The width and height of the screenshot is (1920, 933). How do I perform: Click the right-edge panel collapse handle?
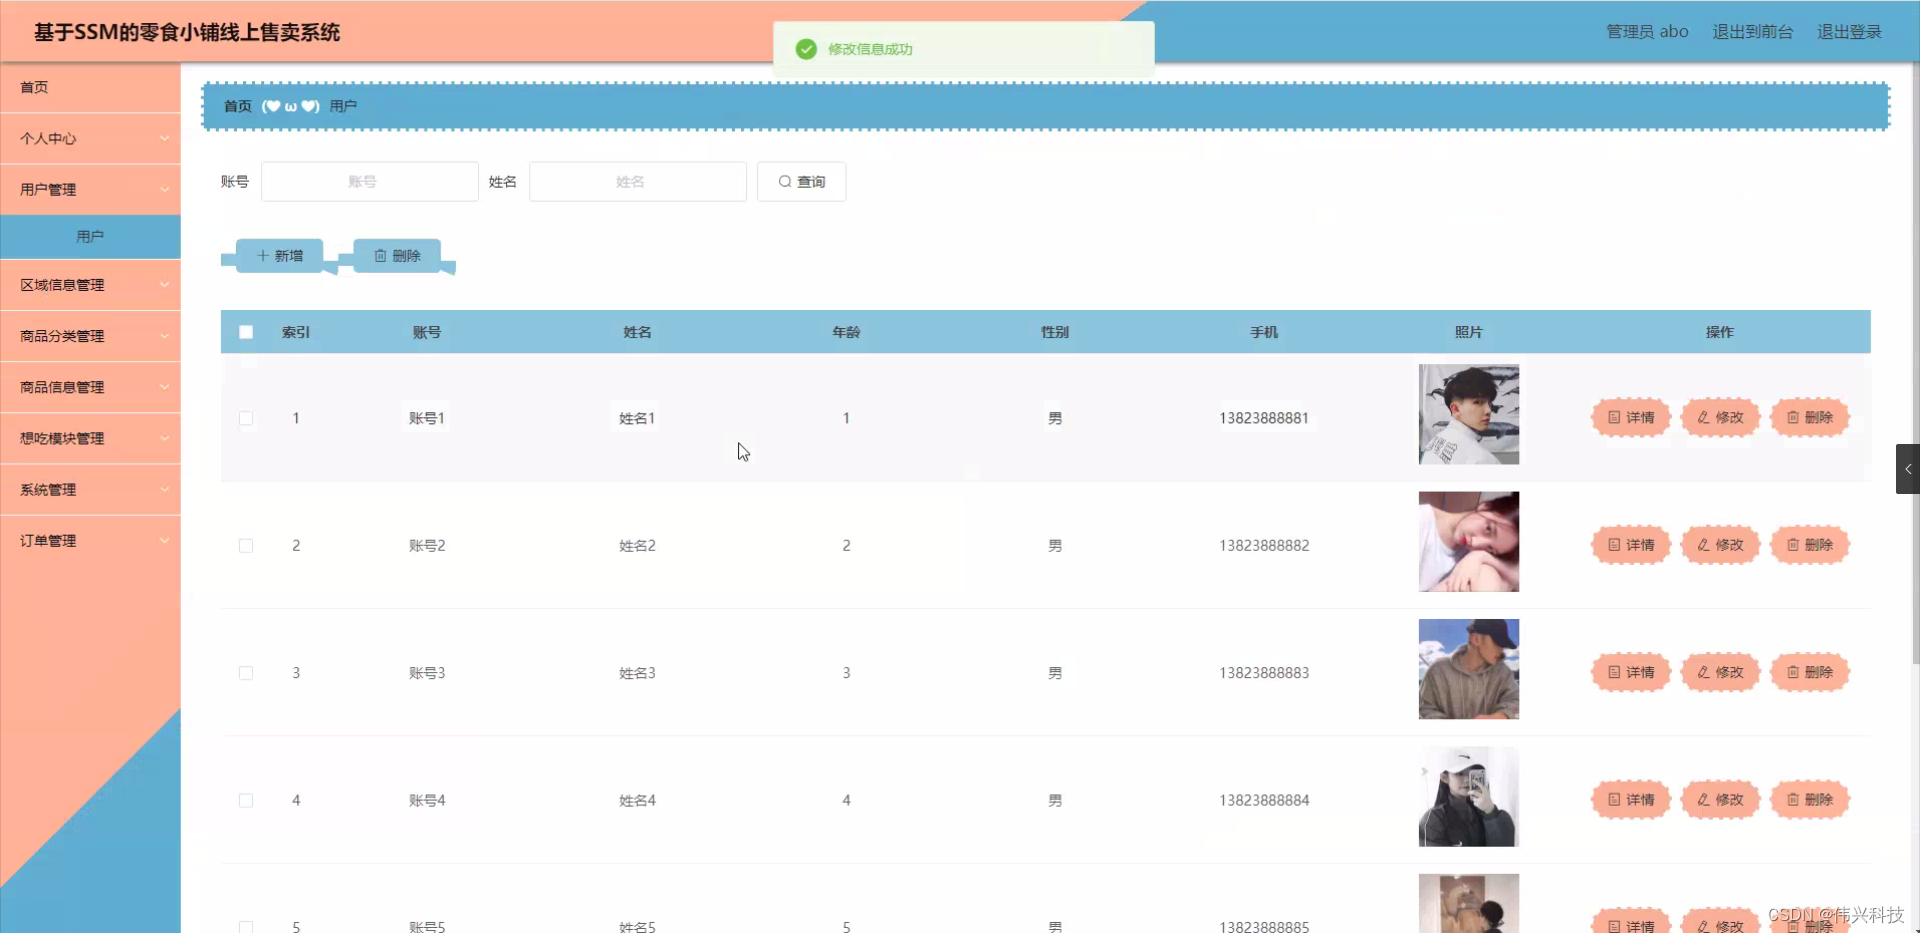pyautogui.click(x=1908, y=468)
